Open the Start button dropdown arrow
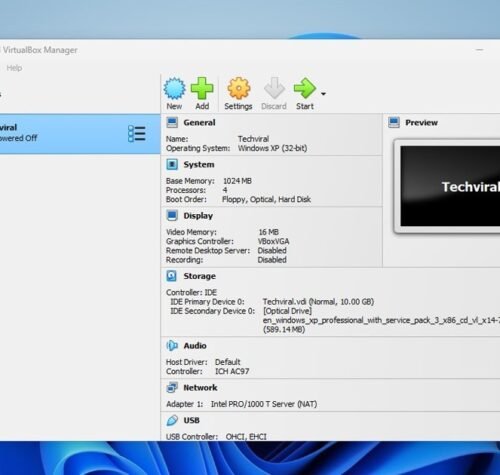Screen dimensions: 500x475 coord(323,94)
